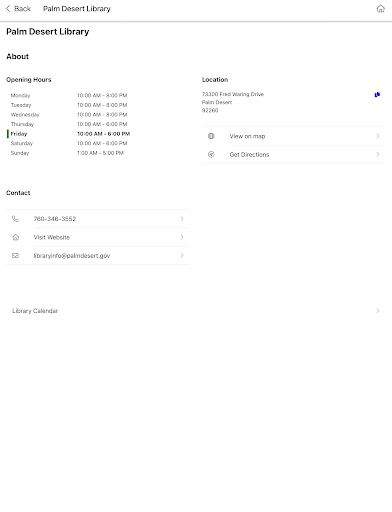Click the compass icon beside Get Directions
The height and width of the screenshot is (512, 392).
[x=211, y=154]
